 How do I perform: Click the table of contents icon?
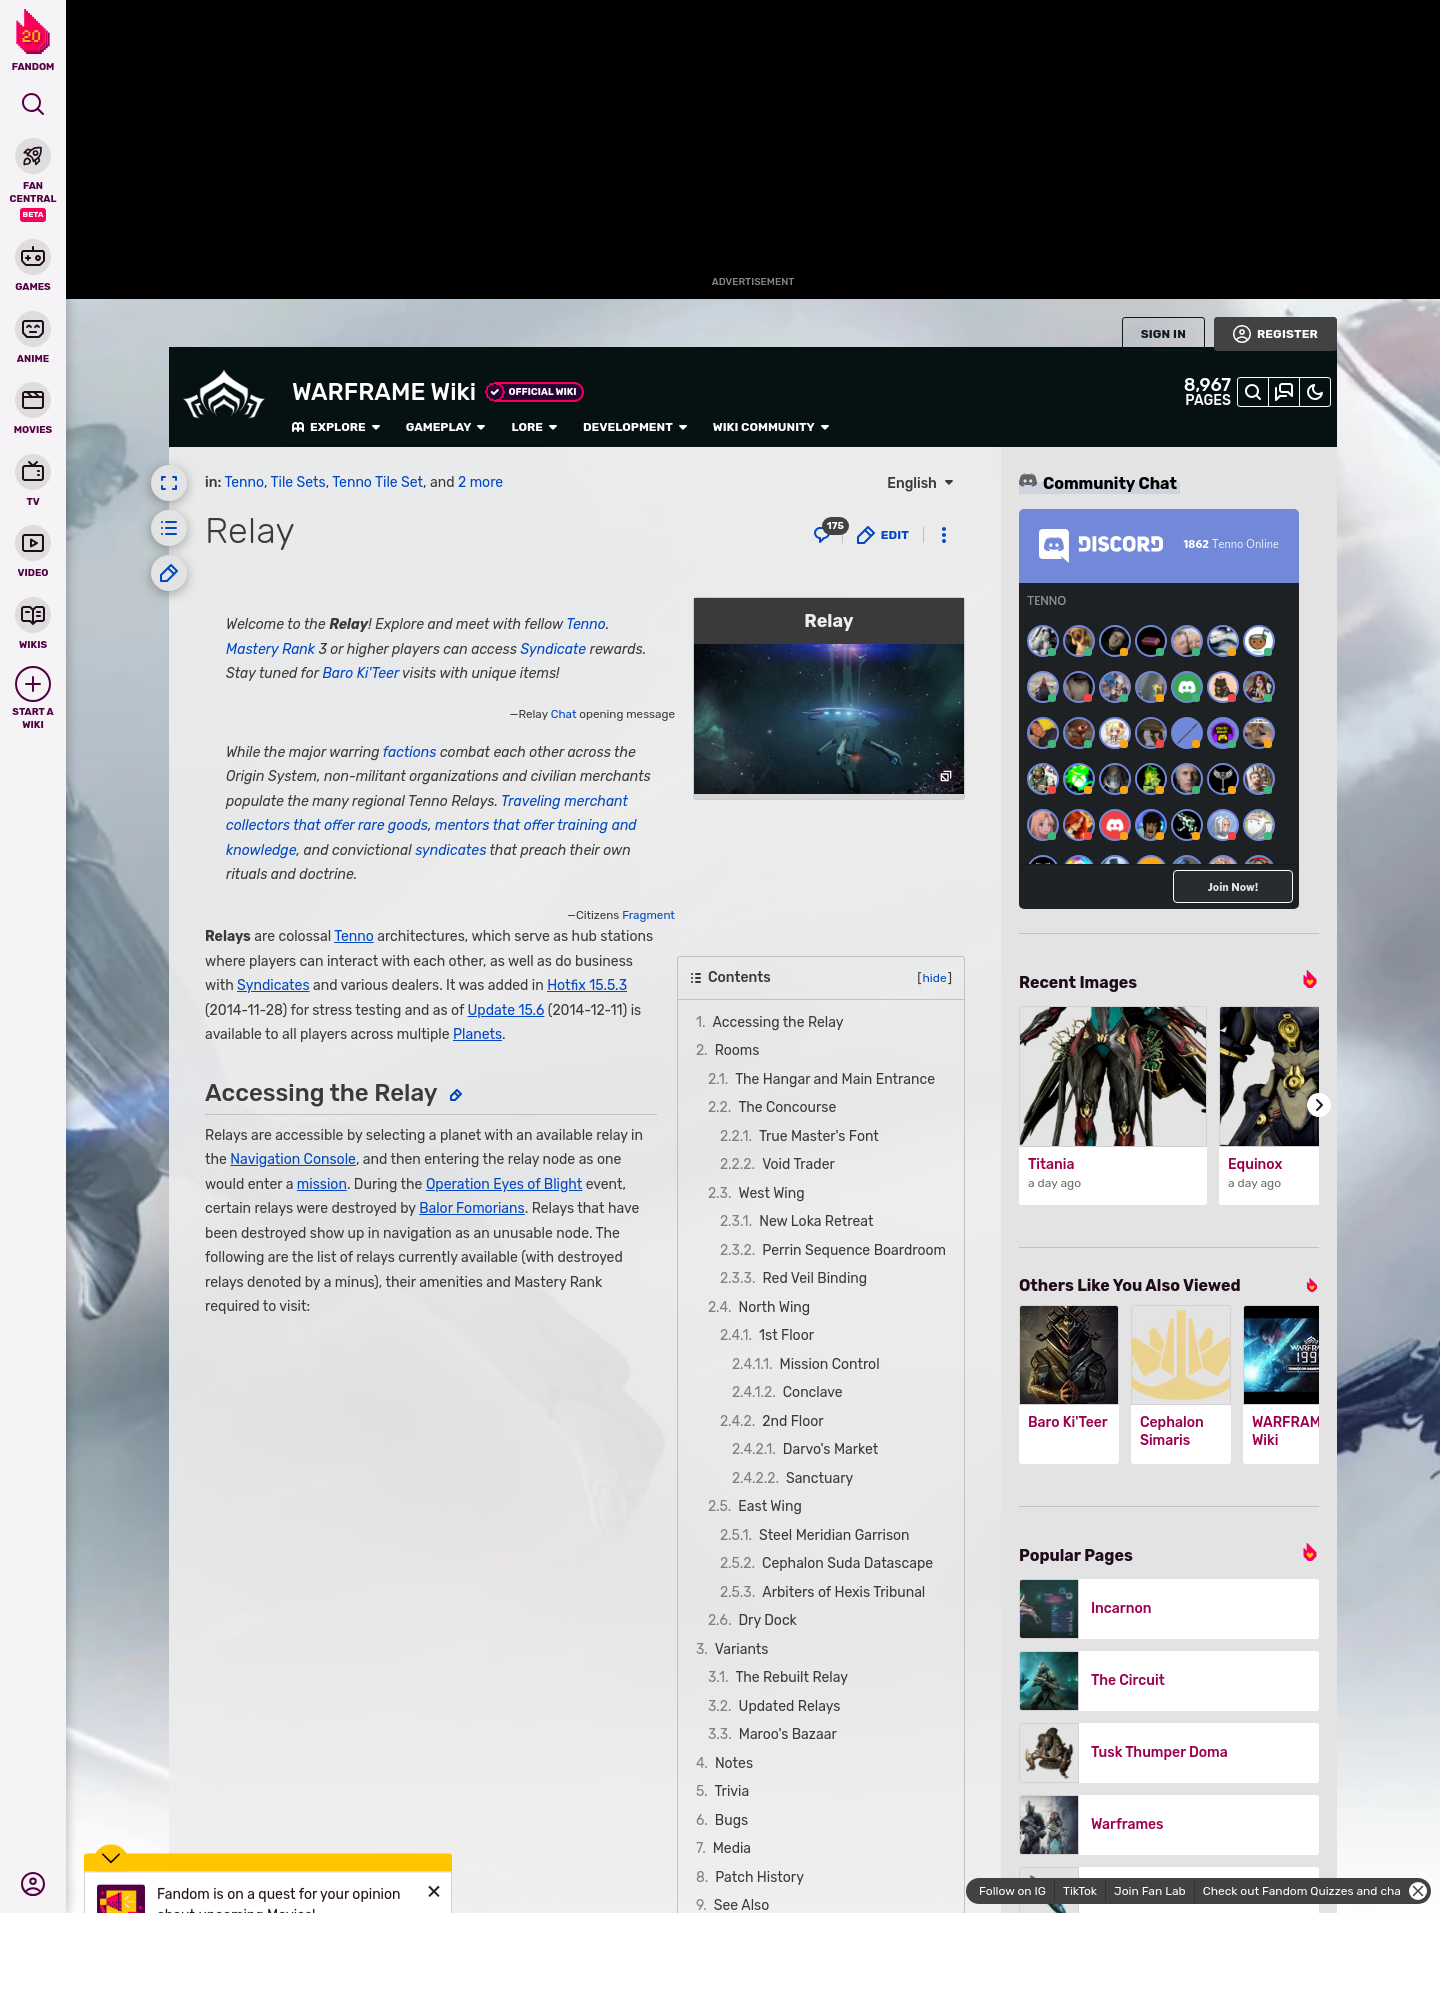(x=169, y=528)
